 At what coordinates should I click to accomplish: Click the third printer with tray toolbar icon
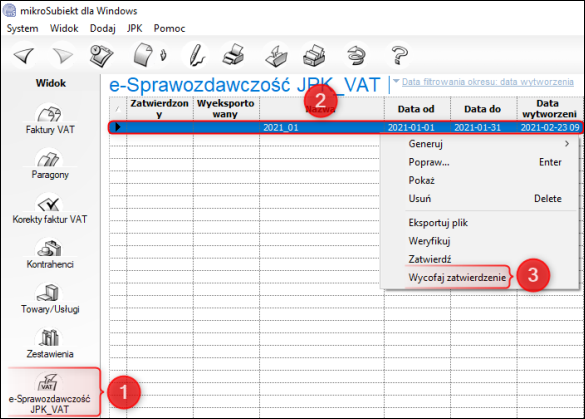(x=314, y=56)
